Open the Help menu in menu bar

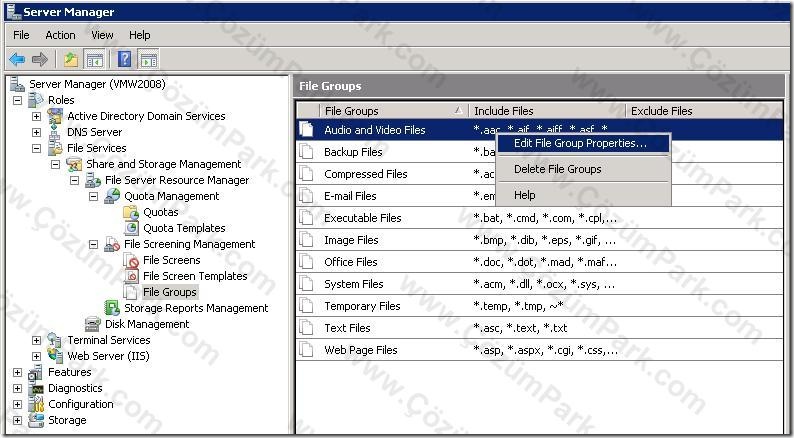(x=140, y=35)
